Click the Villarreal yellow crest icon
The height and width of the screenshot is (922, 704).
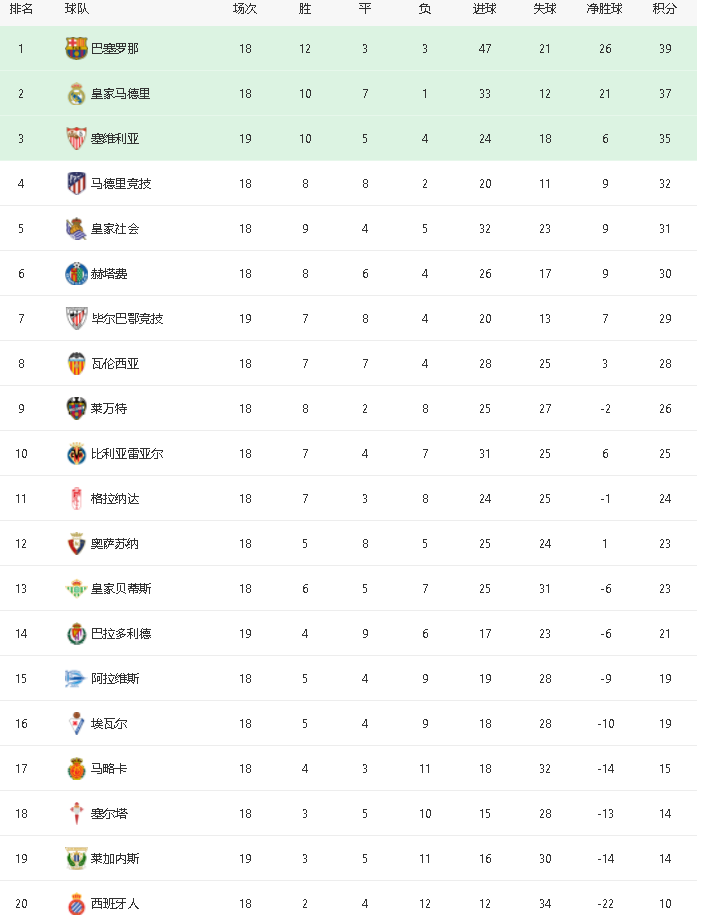76,453
